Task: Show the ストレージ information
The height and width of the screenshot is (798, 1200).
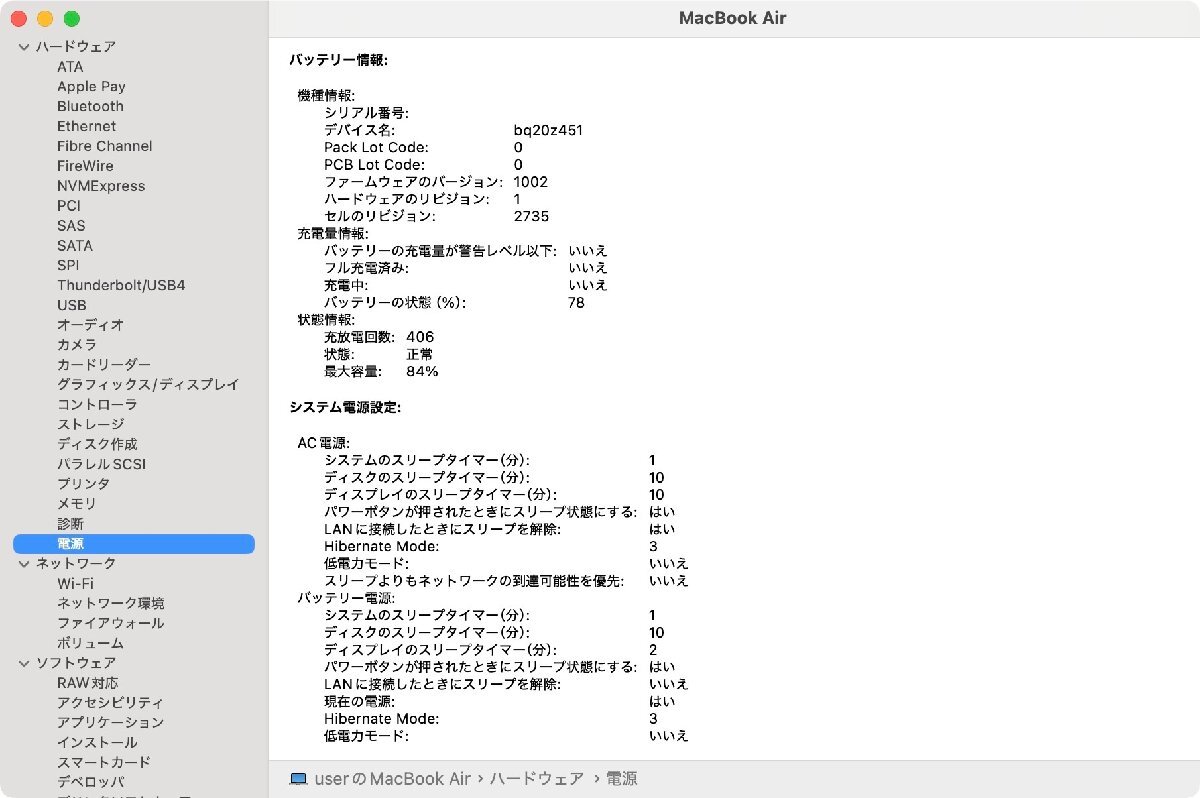Action: (90, 424)
